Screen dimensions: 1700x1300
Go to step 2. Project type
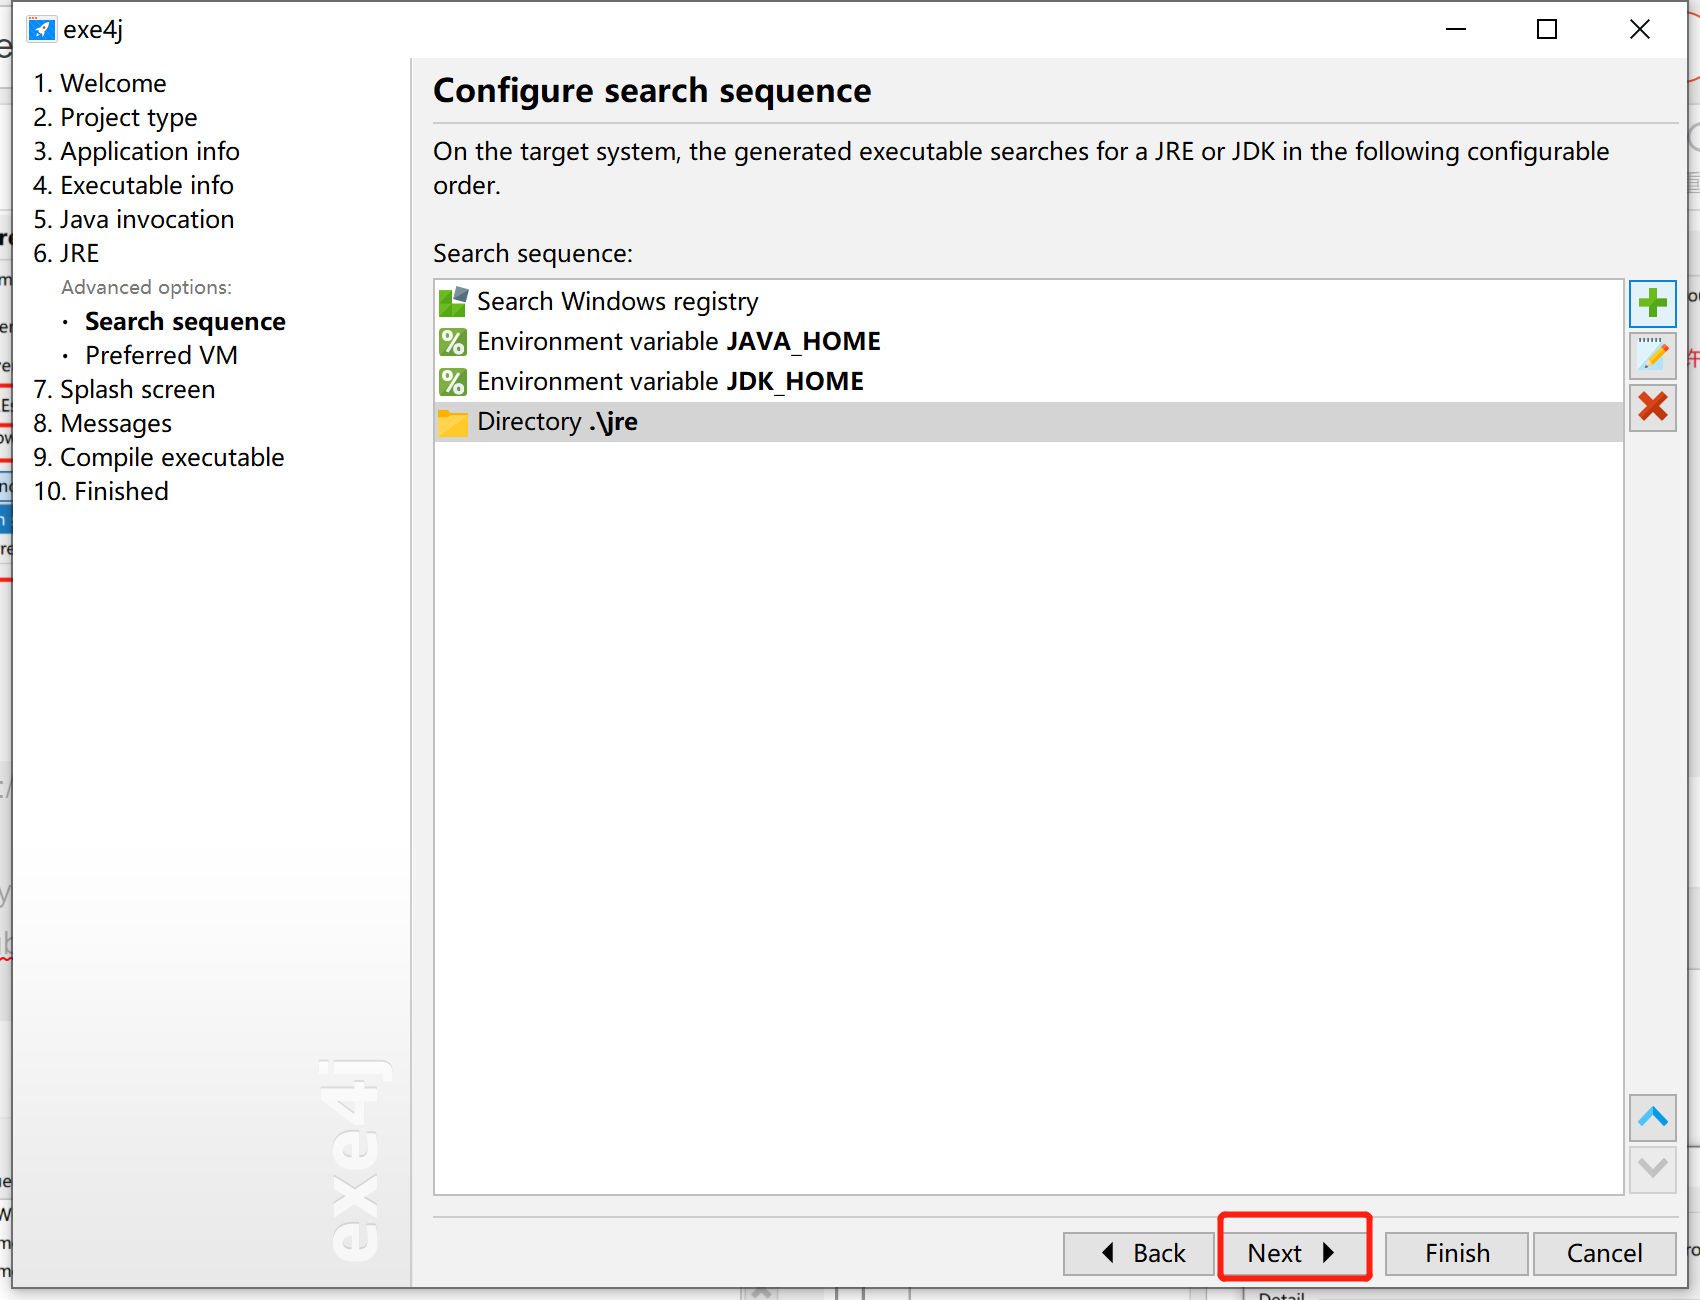(115, 117)
